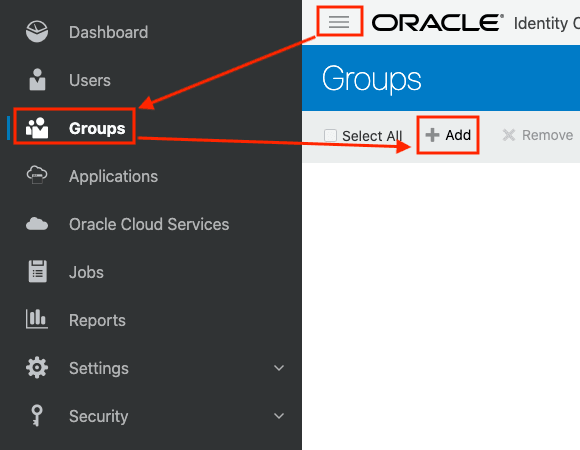Image resolution: width=580 pixels, height=450 pixels.
Task: Click the Add button
Action: point(448,135)
